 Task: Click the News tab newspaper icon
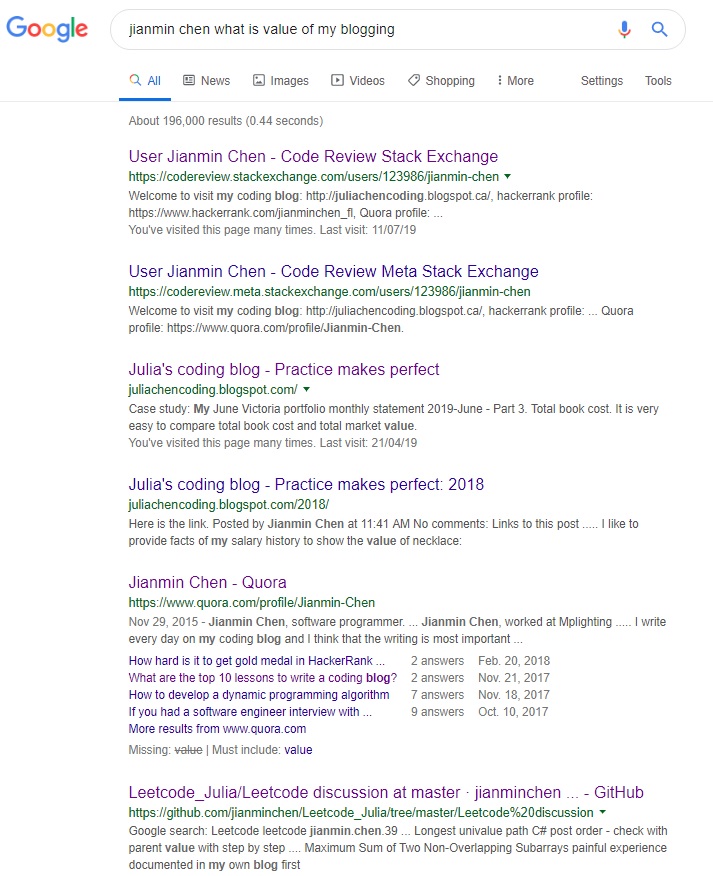(189, 80)
